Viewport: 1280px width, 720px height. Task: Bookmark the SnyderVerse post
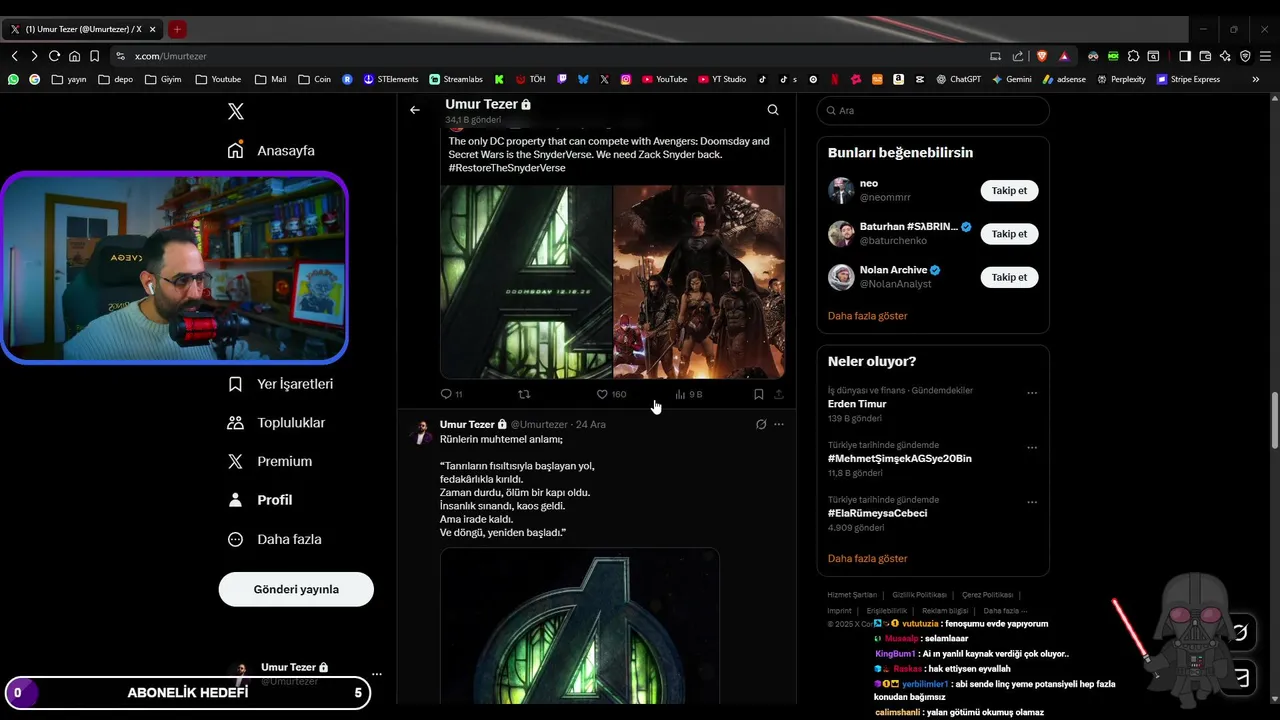(x=758, y=394)
